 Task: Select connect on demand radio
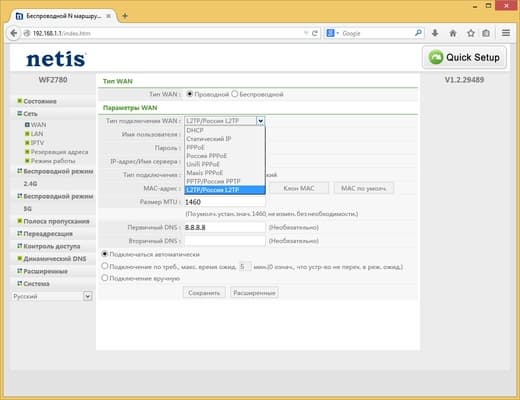pyautogui.click(x=105, y=266)
